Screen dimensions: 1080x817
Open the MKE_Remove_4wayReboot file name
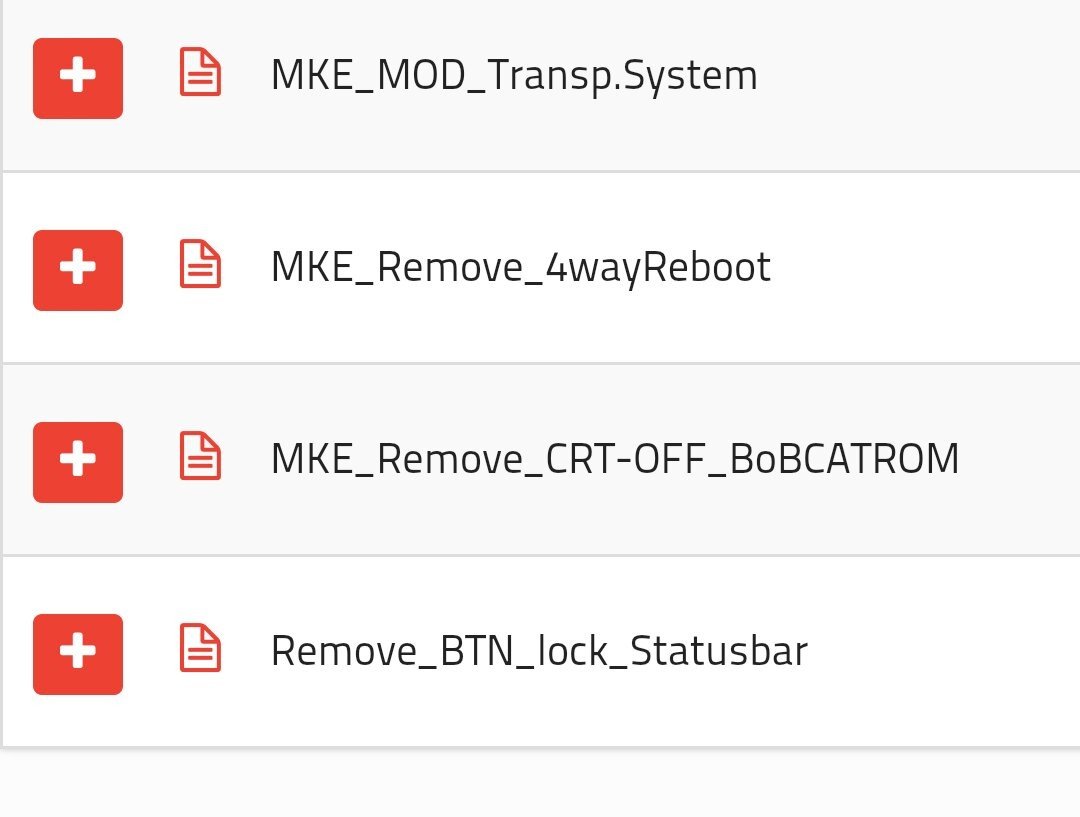(521, 268)
